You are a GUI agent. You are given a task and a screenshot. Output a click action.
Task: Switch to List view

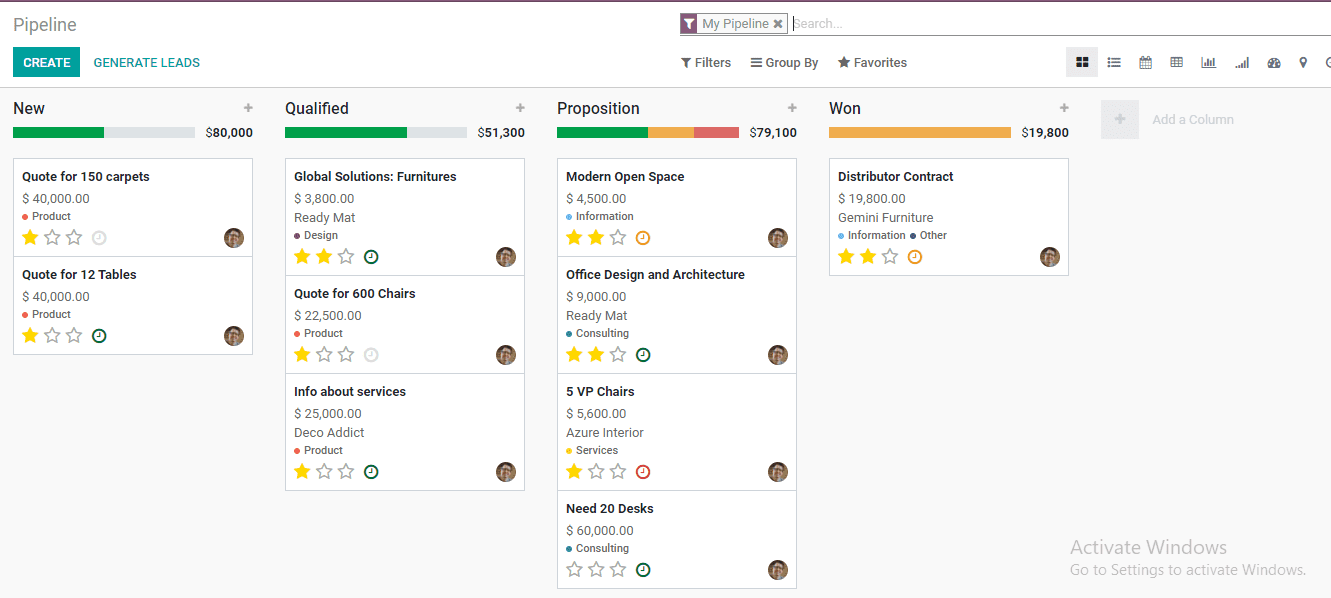(x=1114, y=62)
